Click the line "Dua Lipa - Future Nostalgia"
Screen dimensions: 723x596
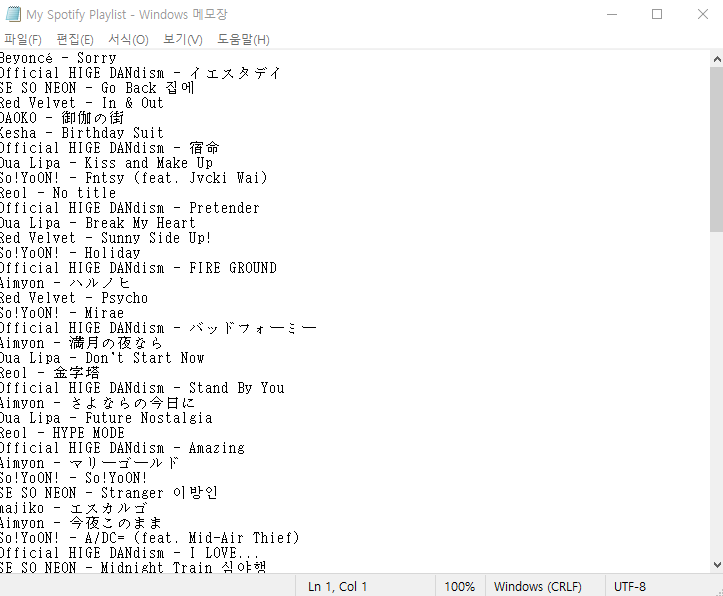pyautogui.click(x=106, y=418)
